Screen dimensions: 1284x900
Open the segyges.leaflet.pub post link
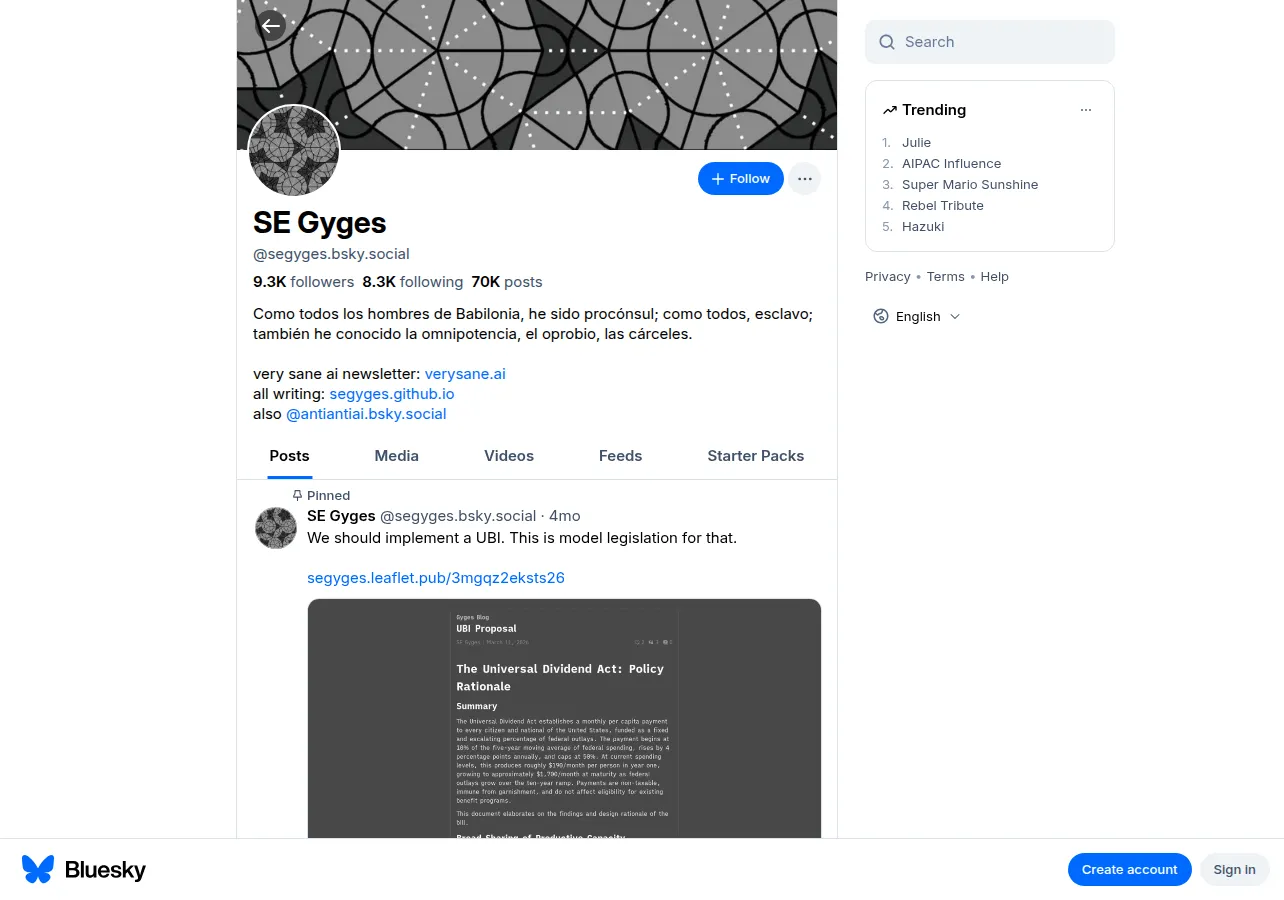[436, 578]
